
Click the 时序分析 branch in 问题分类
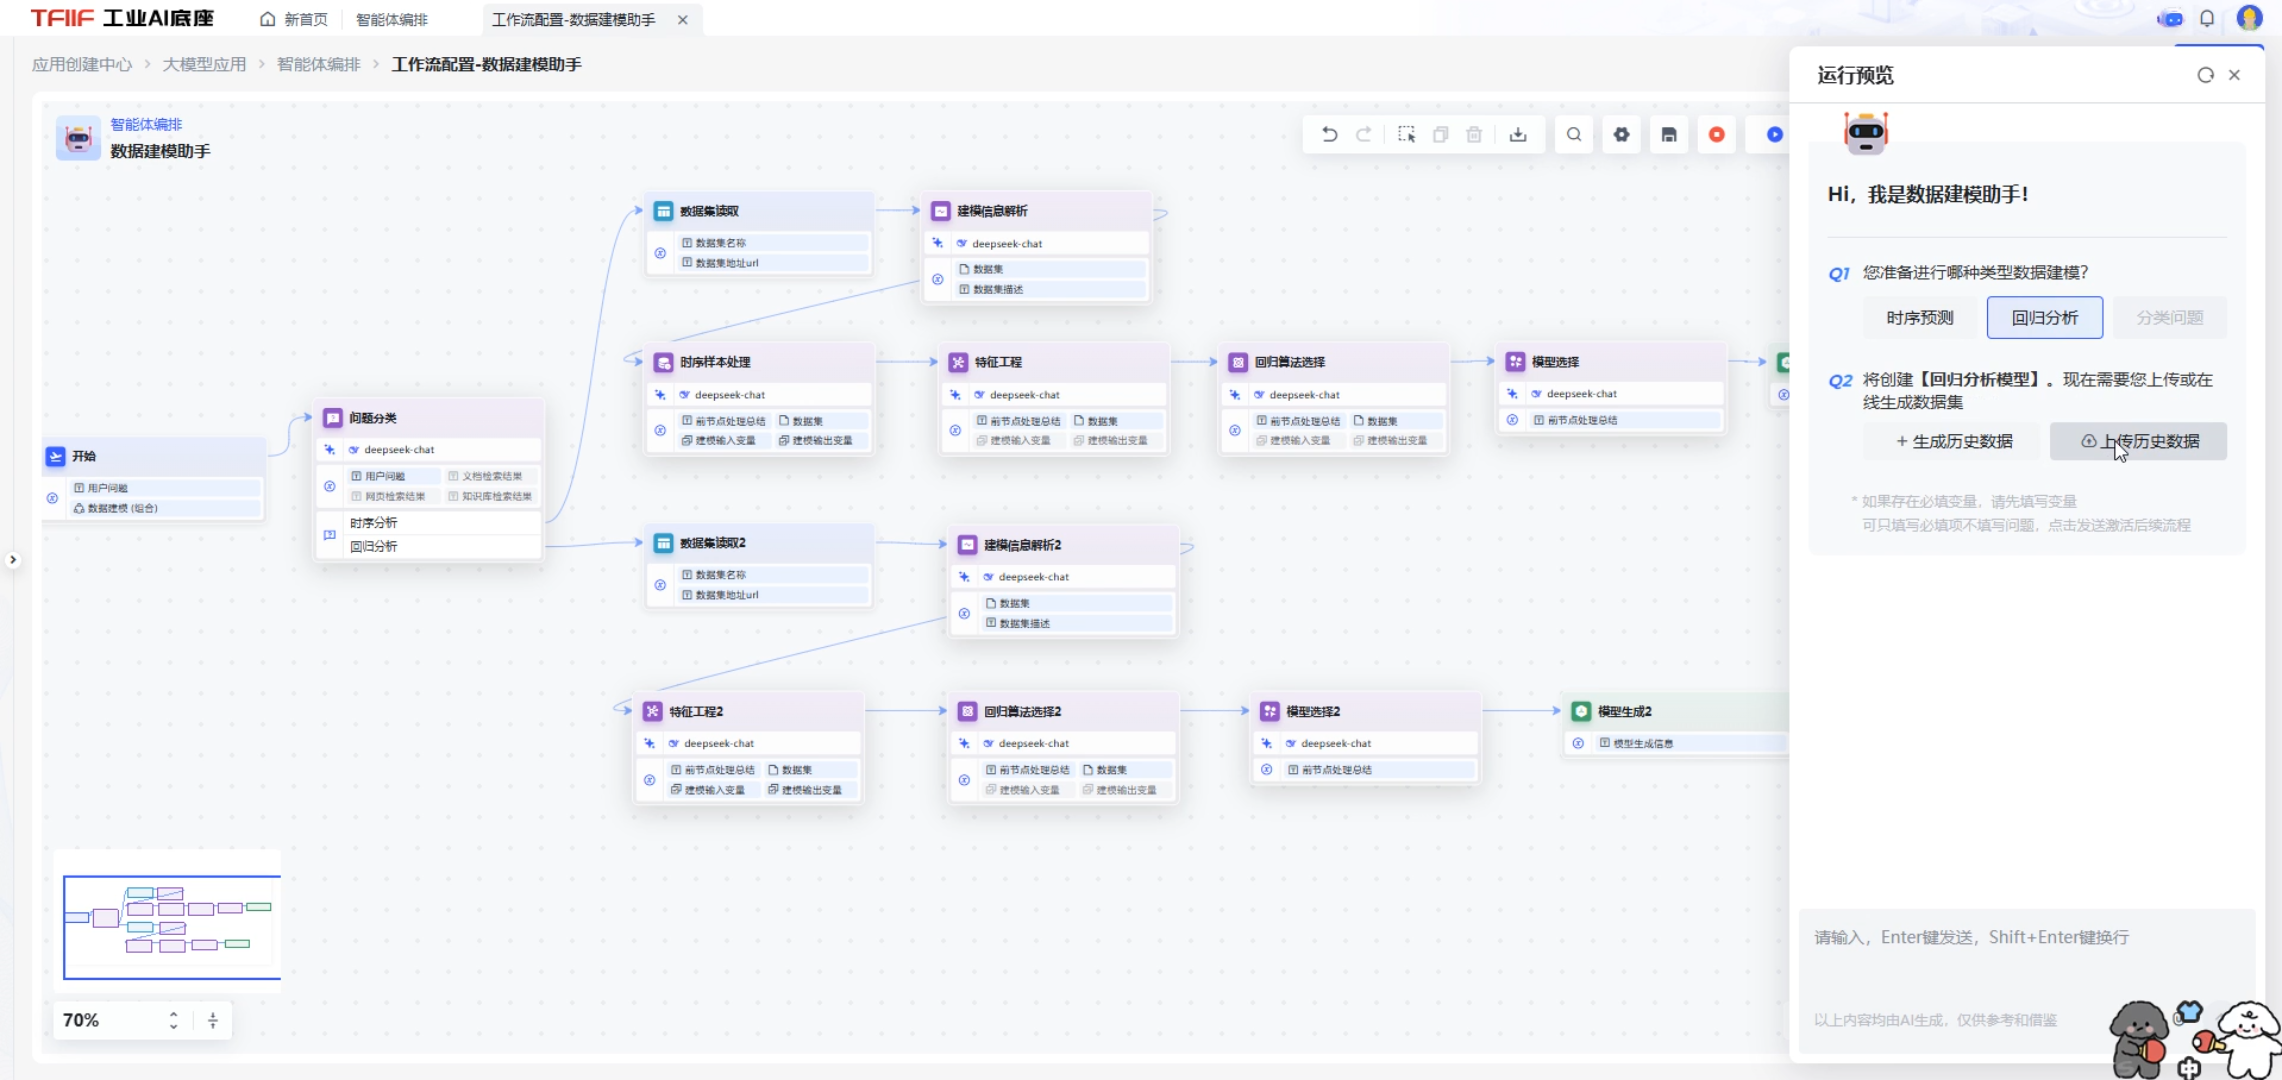coord(428,523)
